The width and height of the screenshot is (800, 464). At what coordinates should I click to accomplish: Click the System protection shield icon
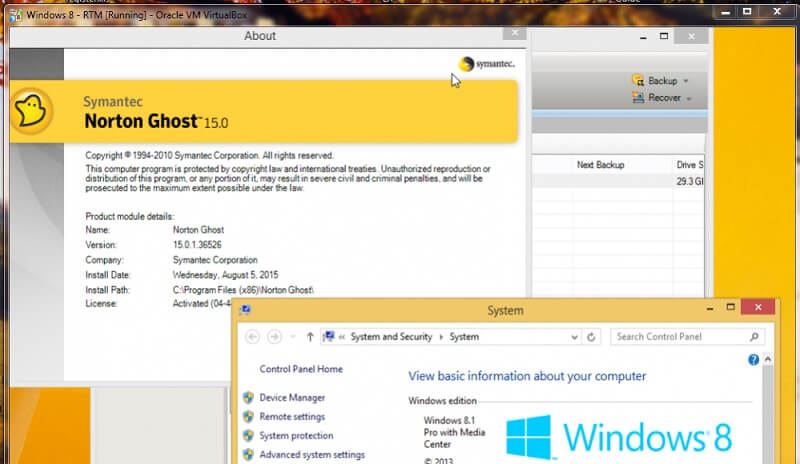pos(248,435)
